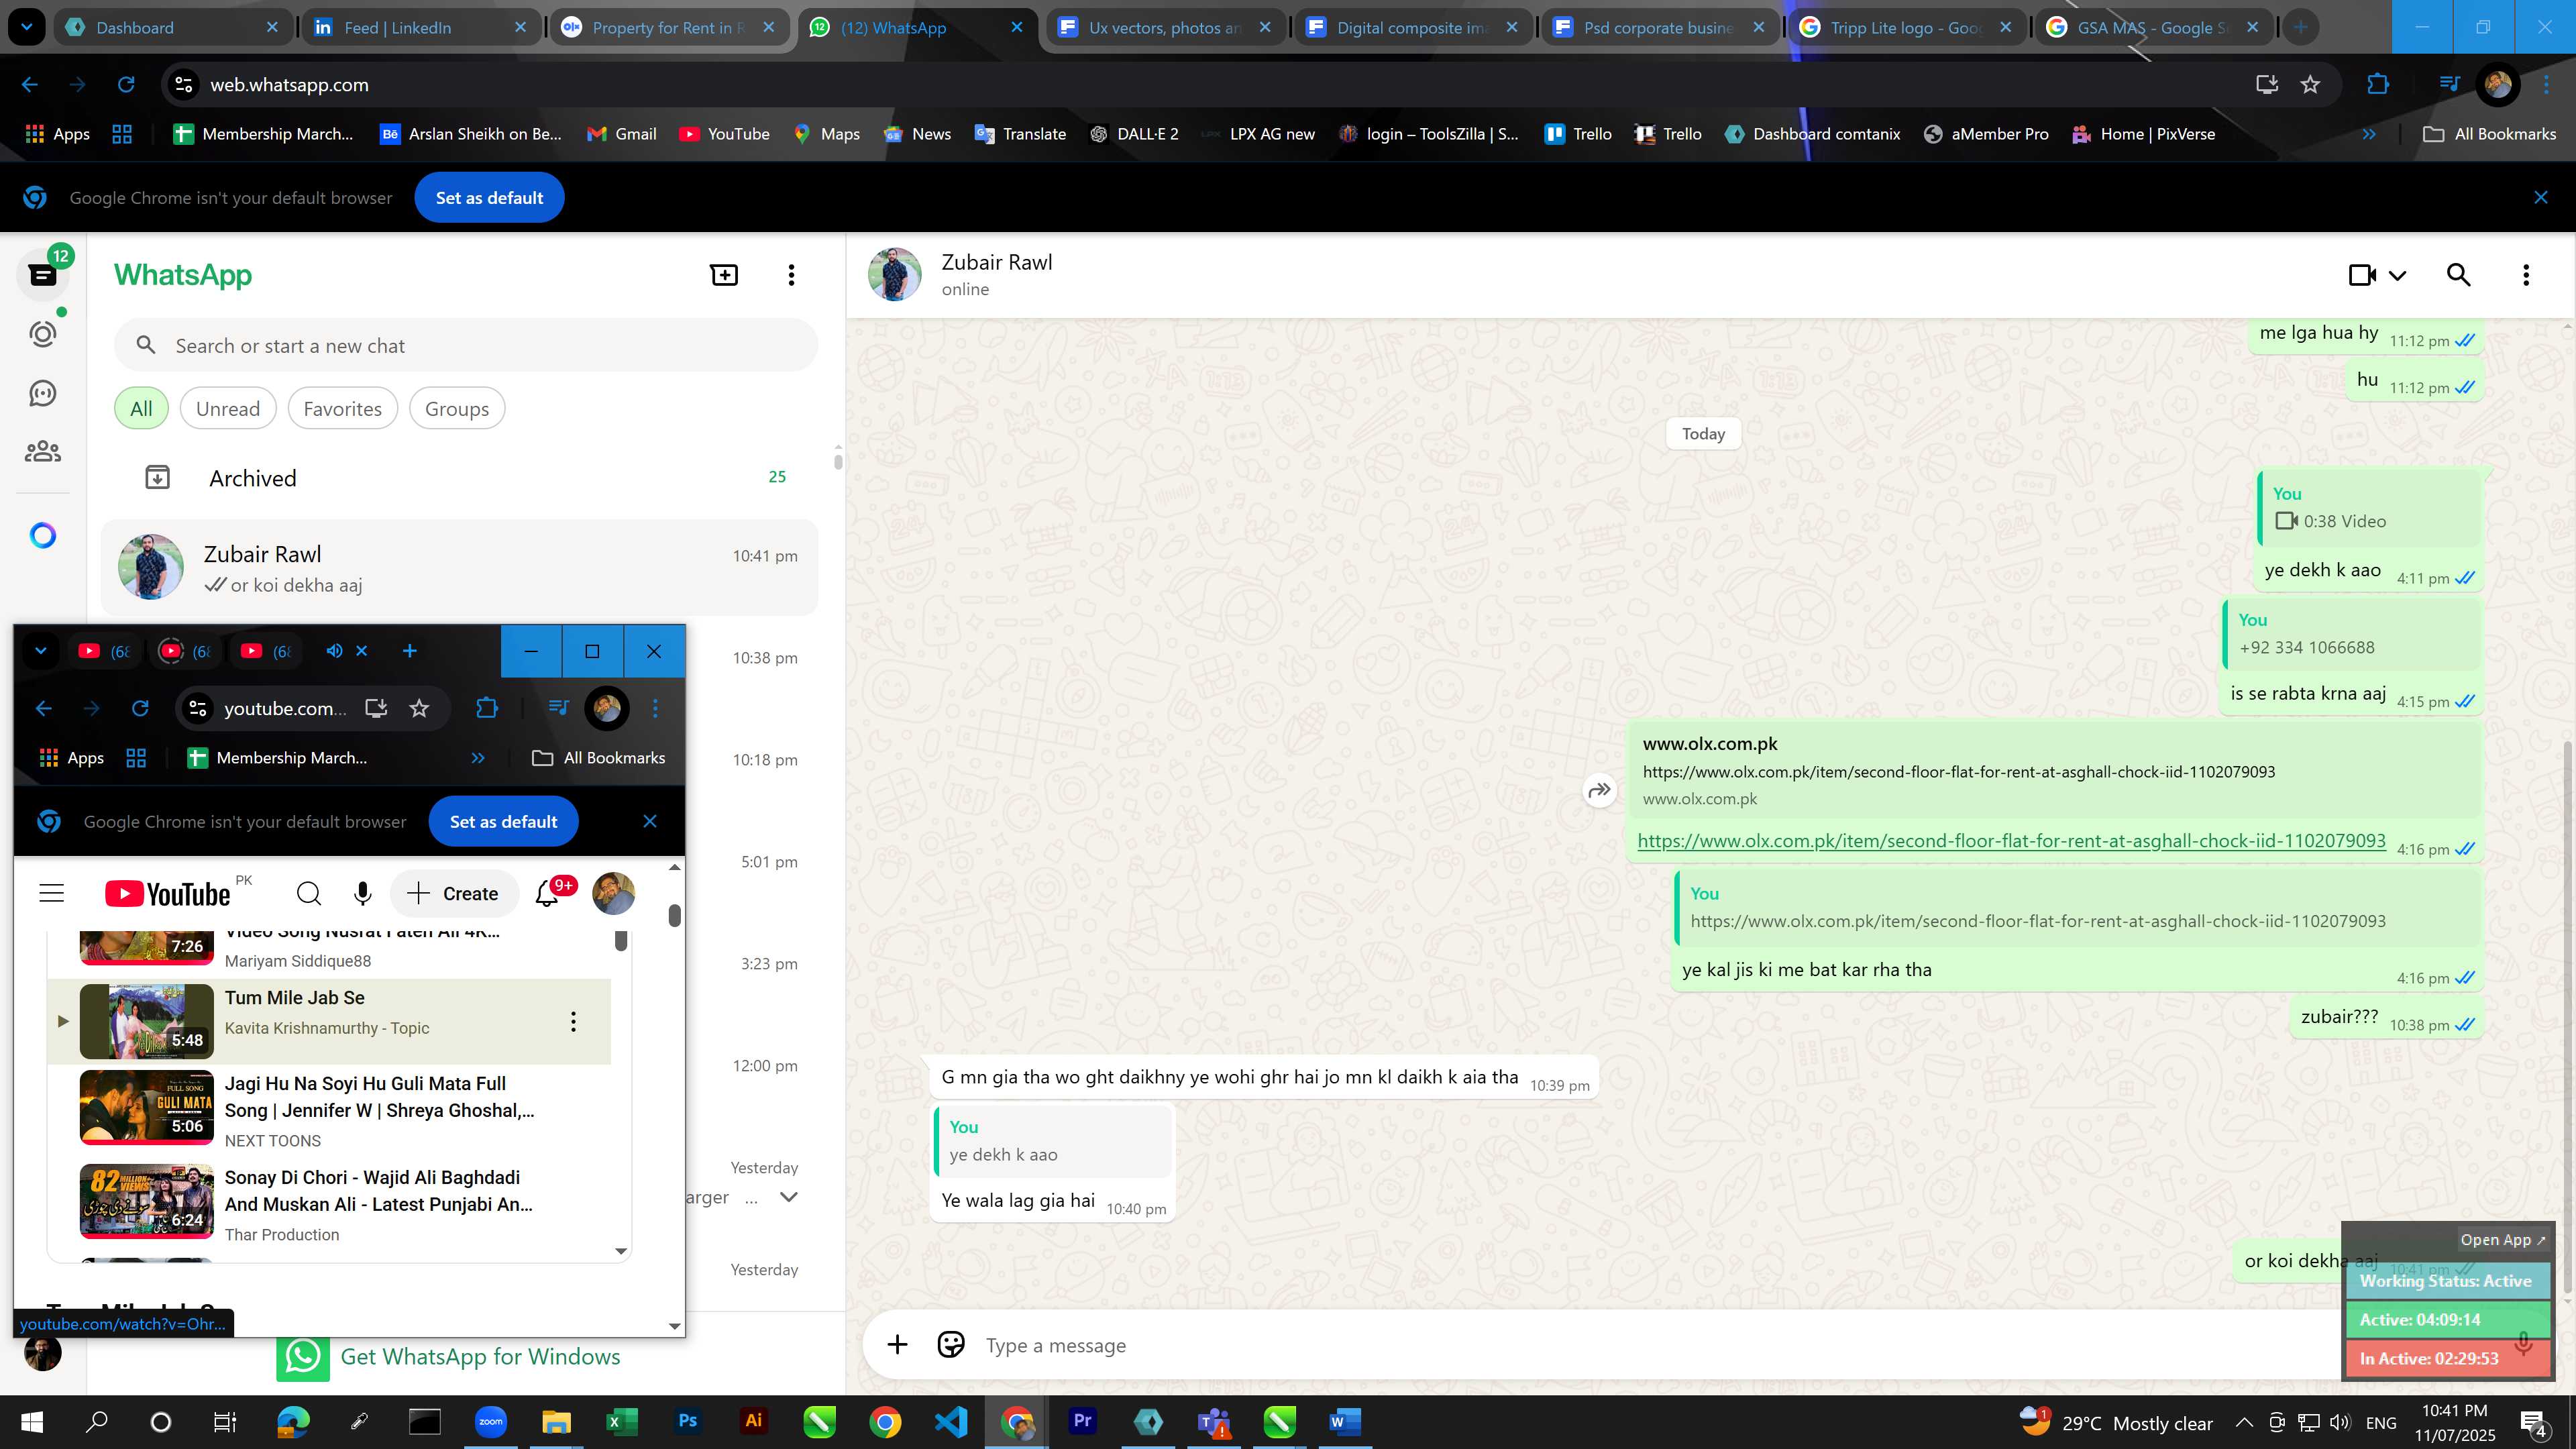Click the YouTube page scrollbar thumb
This screenshot has height=1449, width=2576.
pos(675,916)
